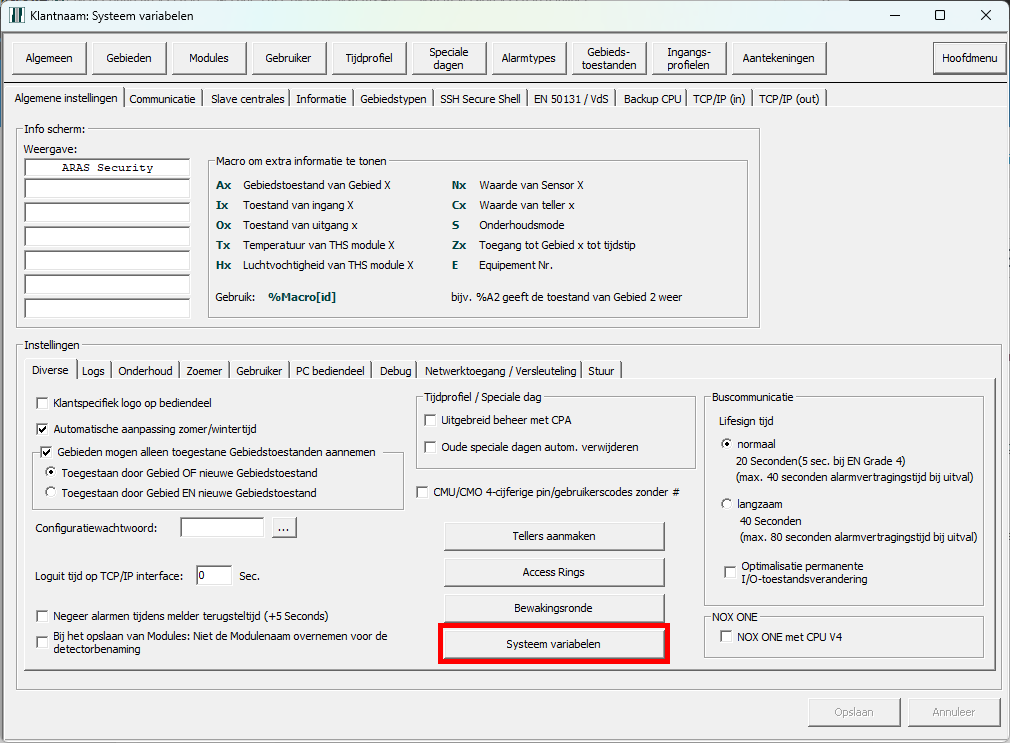Click the application icon in title bar
Viewport: 1010px width, 743px height.
pos(17,16)
